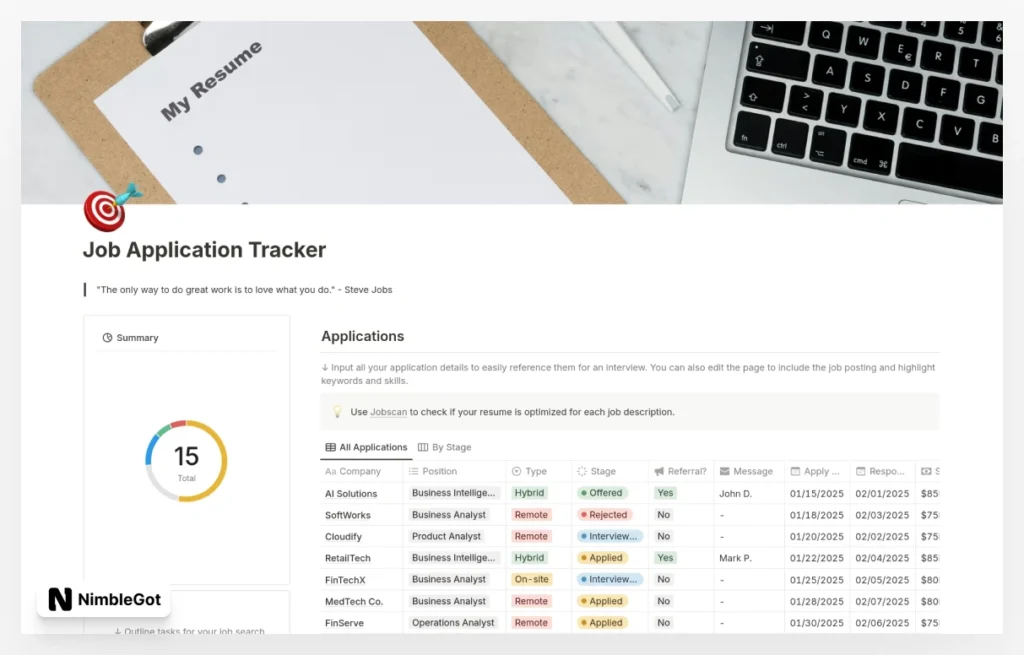Click the Stage column status icon

pyautogui.click(x=582, y=471)
